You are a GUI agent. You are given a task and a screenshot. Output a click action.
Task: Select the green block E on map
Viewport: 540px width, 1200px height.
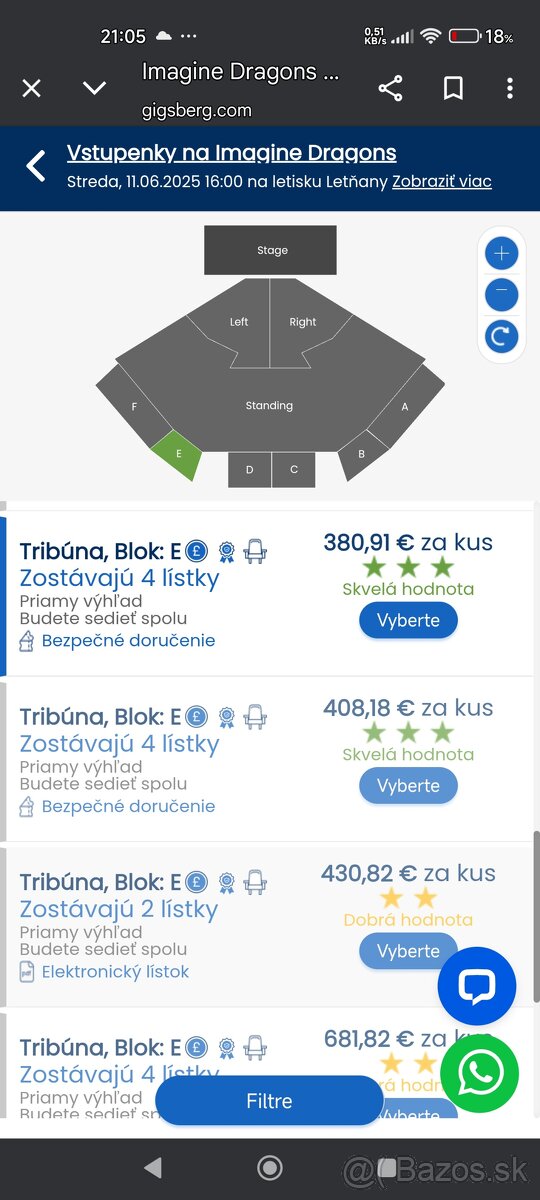[178, 455]
